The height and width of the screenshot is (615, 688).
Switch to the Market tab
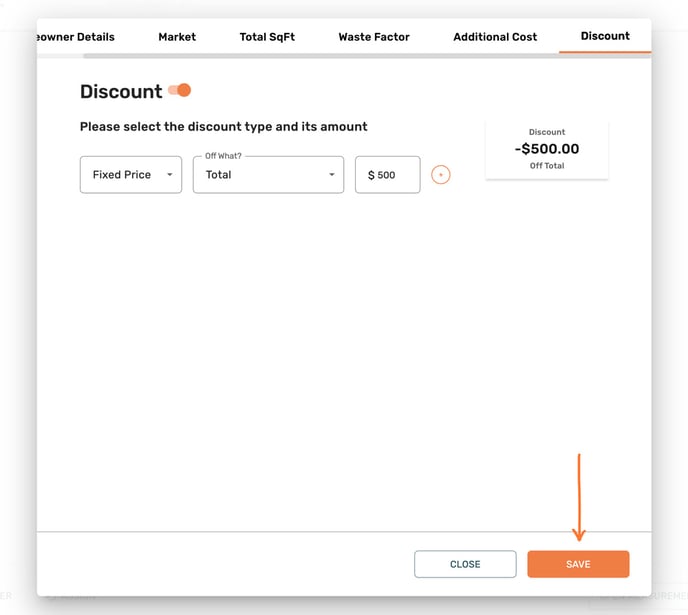[x=177, y=37]
